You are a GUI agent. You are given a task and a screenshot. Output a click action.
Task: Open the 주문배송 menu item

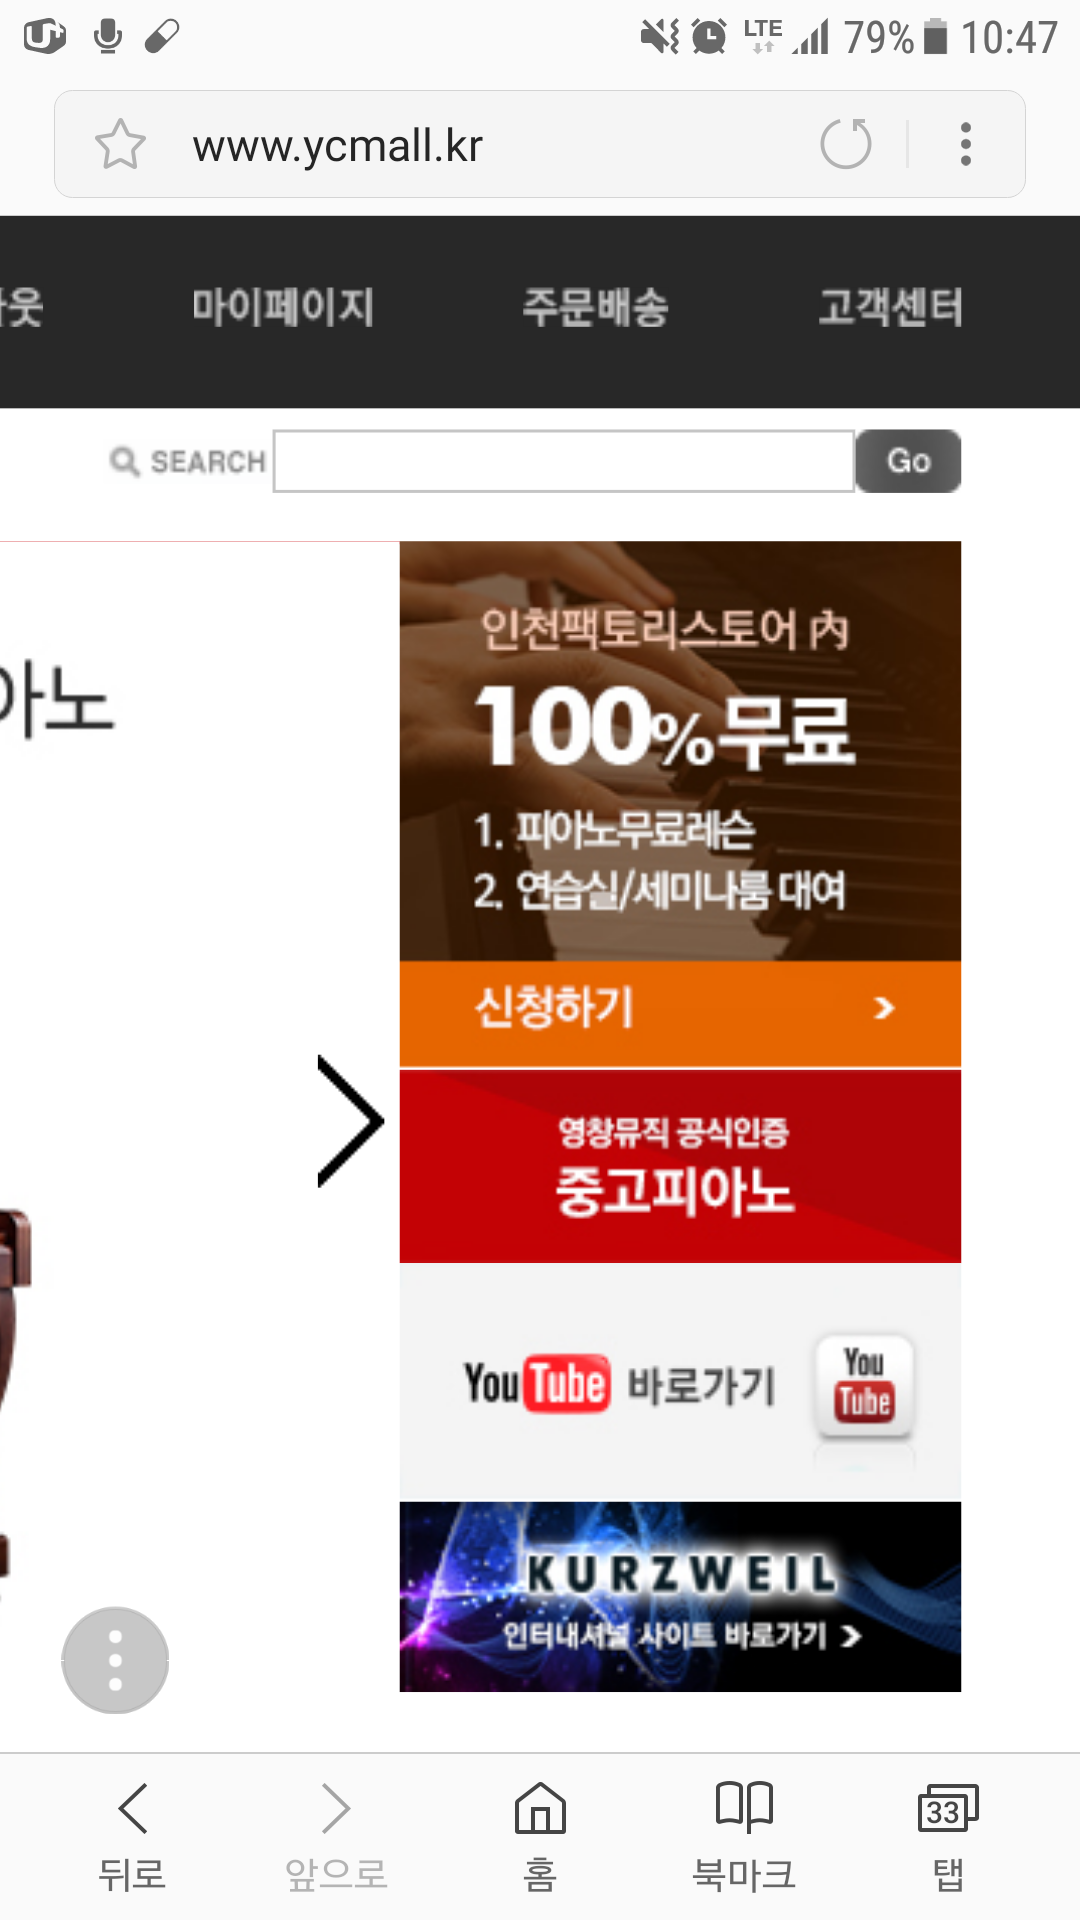tap(596, 307)
